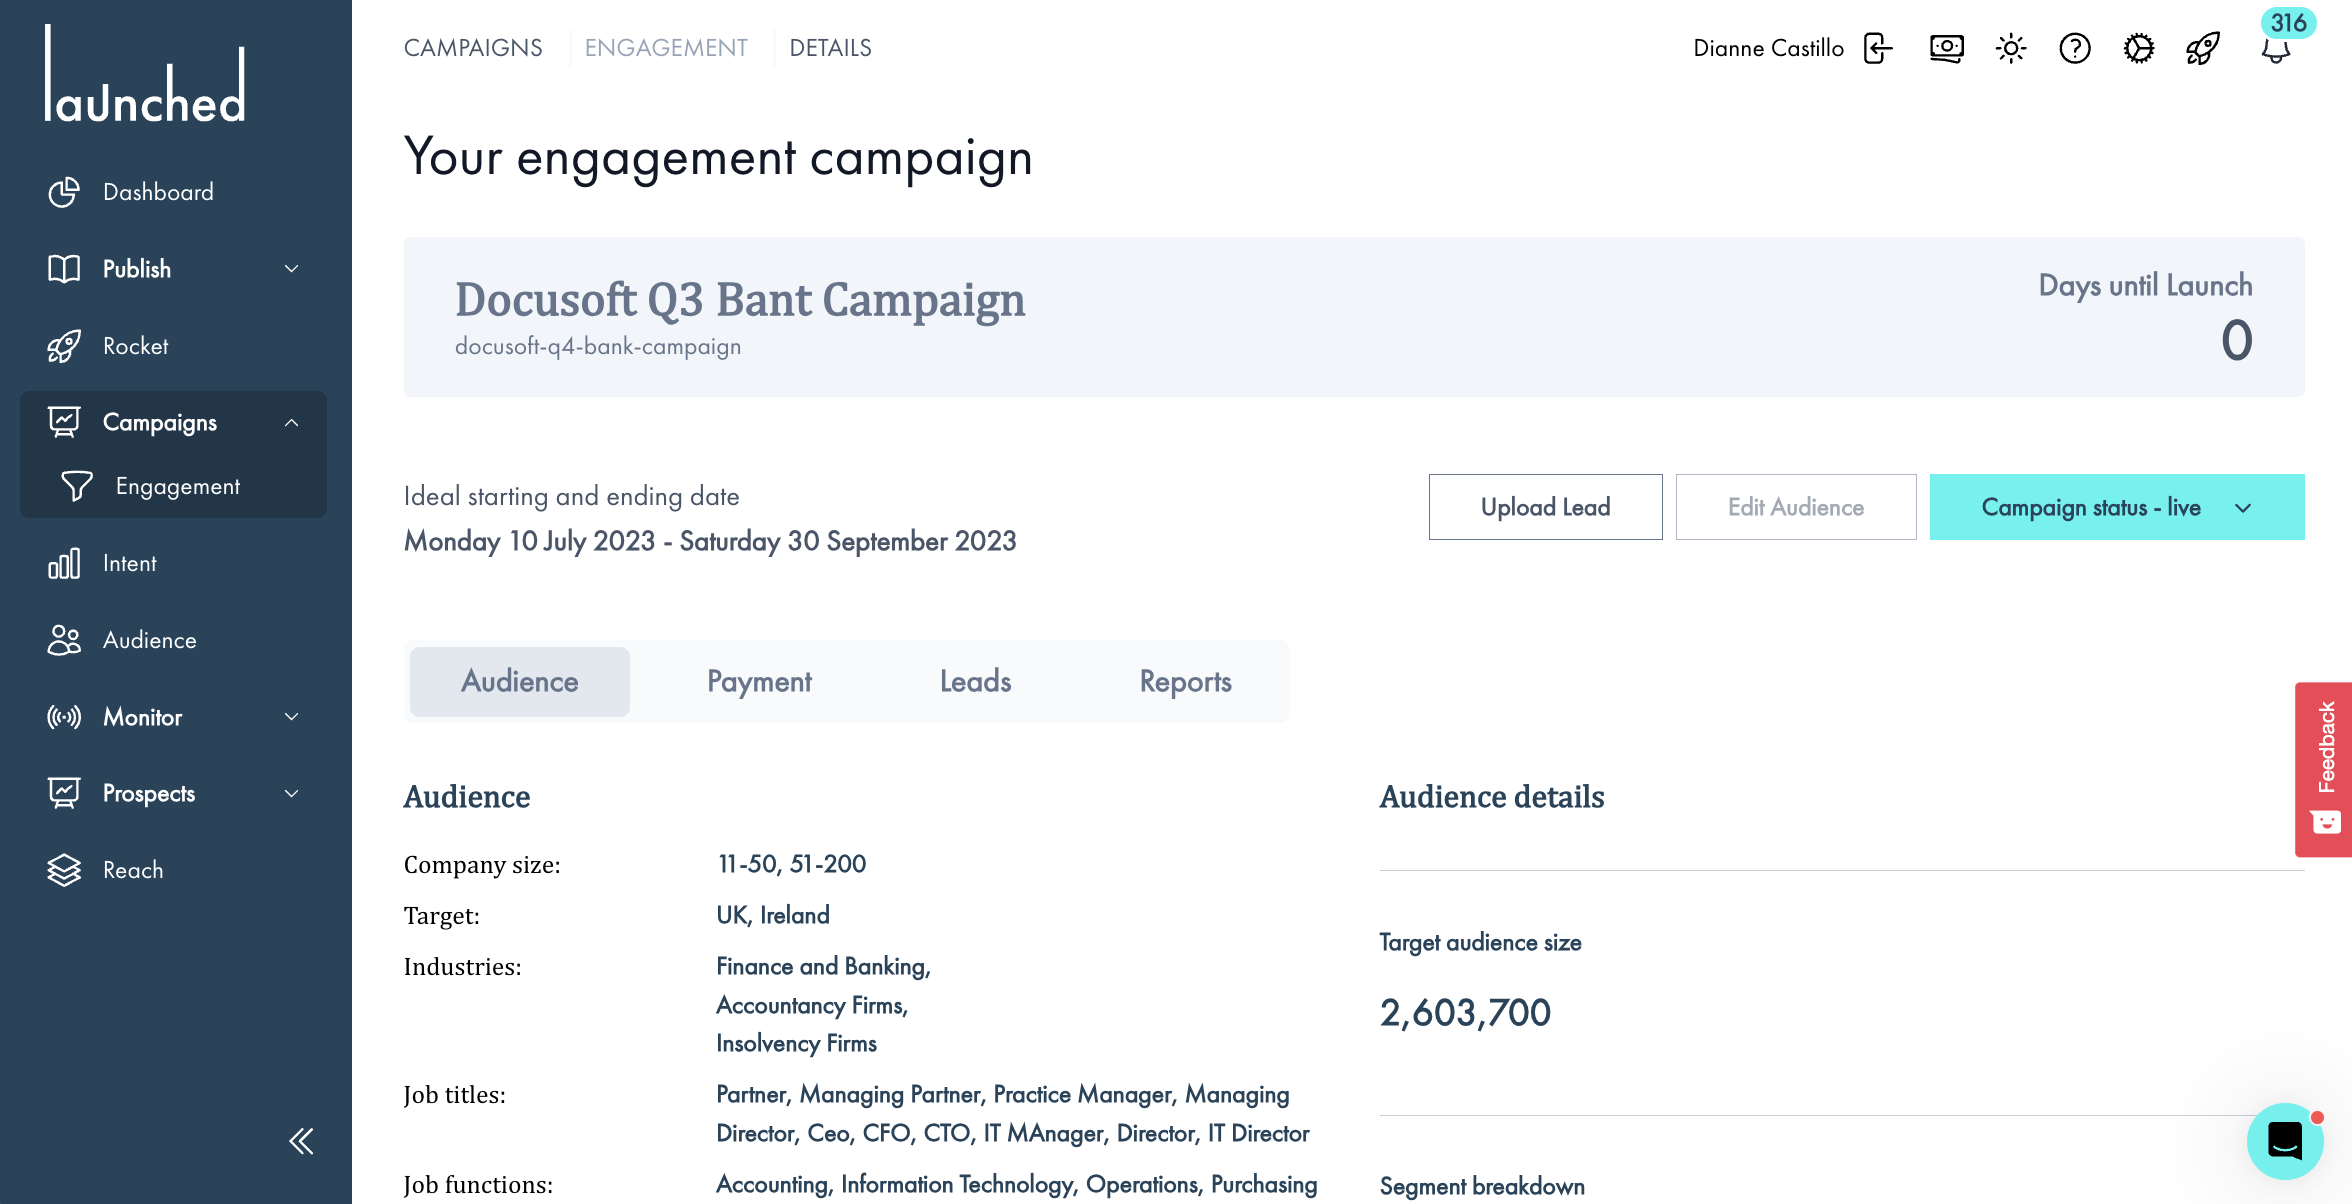Open the help question mark icon
Image resolution: width=2352 pixels, height=1204 pixels.
pyautogui.click(x=2075, y=48)
